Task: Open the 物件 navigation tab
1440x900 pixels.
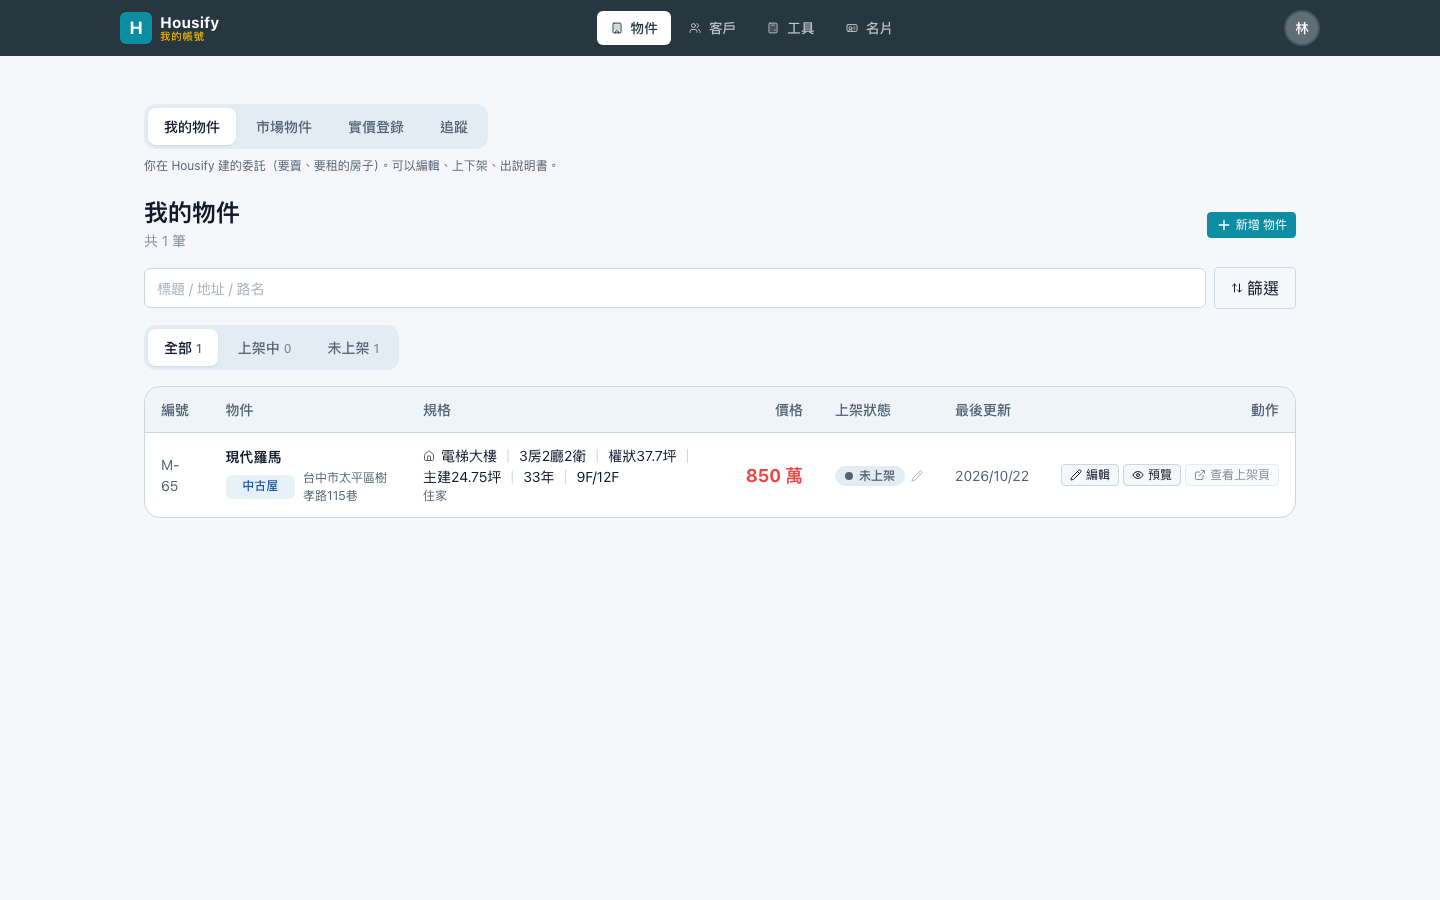Action: pos(634,28)
